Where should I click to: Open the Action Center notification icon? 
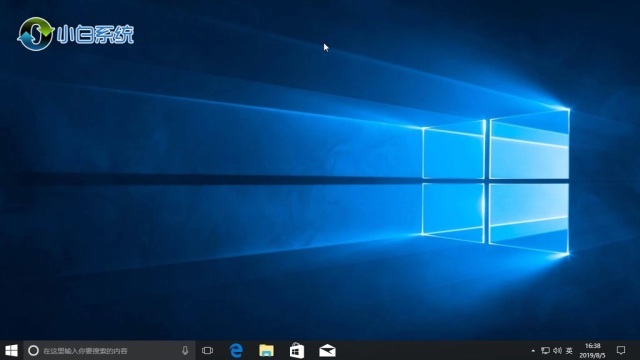click(621, 350)
